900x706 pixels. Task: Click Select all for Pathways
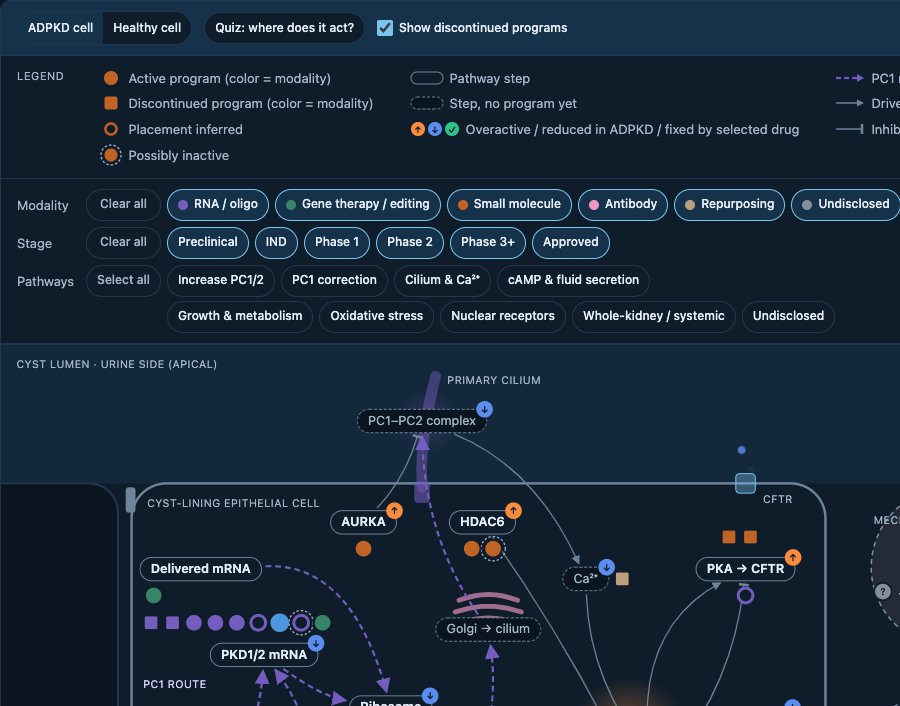(x=123, y=280)
